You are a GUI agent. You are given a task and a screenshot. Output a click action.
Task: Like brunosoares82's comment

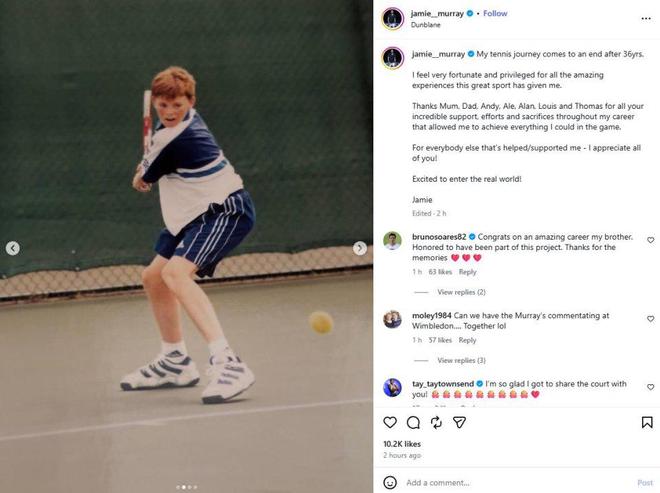[650, 240]
